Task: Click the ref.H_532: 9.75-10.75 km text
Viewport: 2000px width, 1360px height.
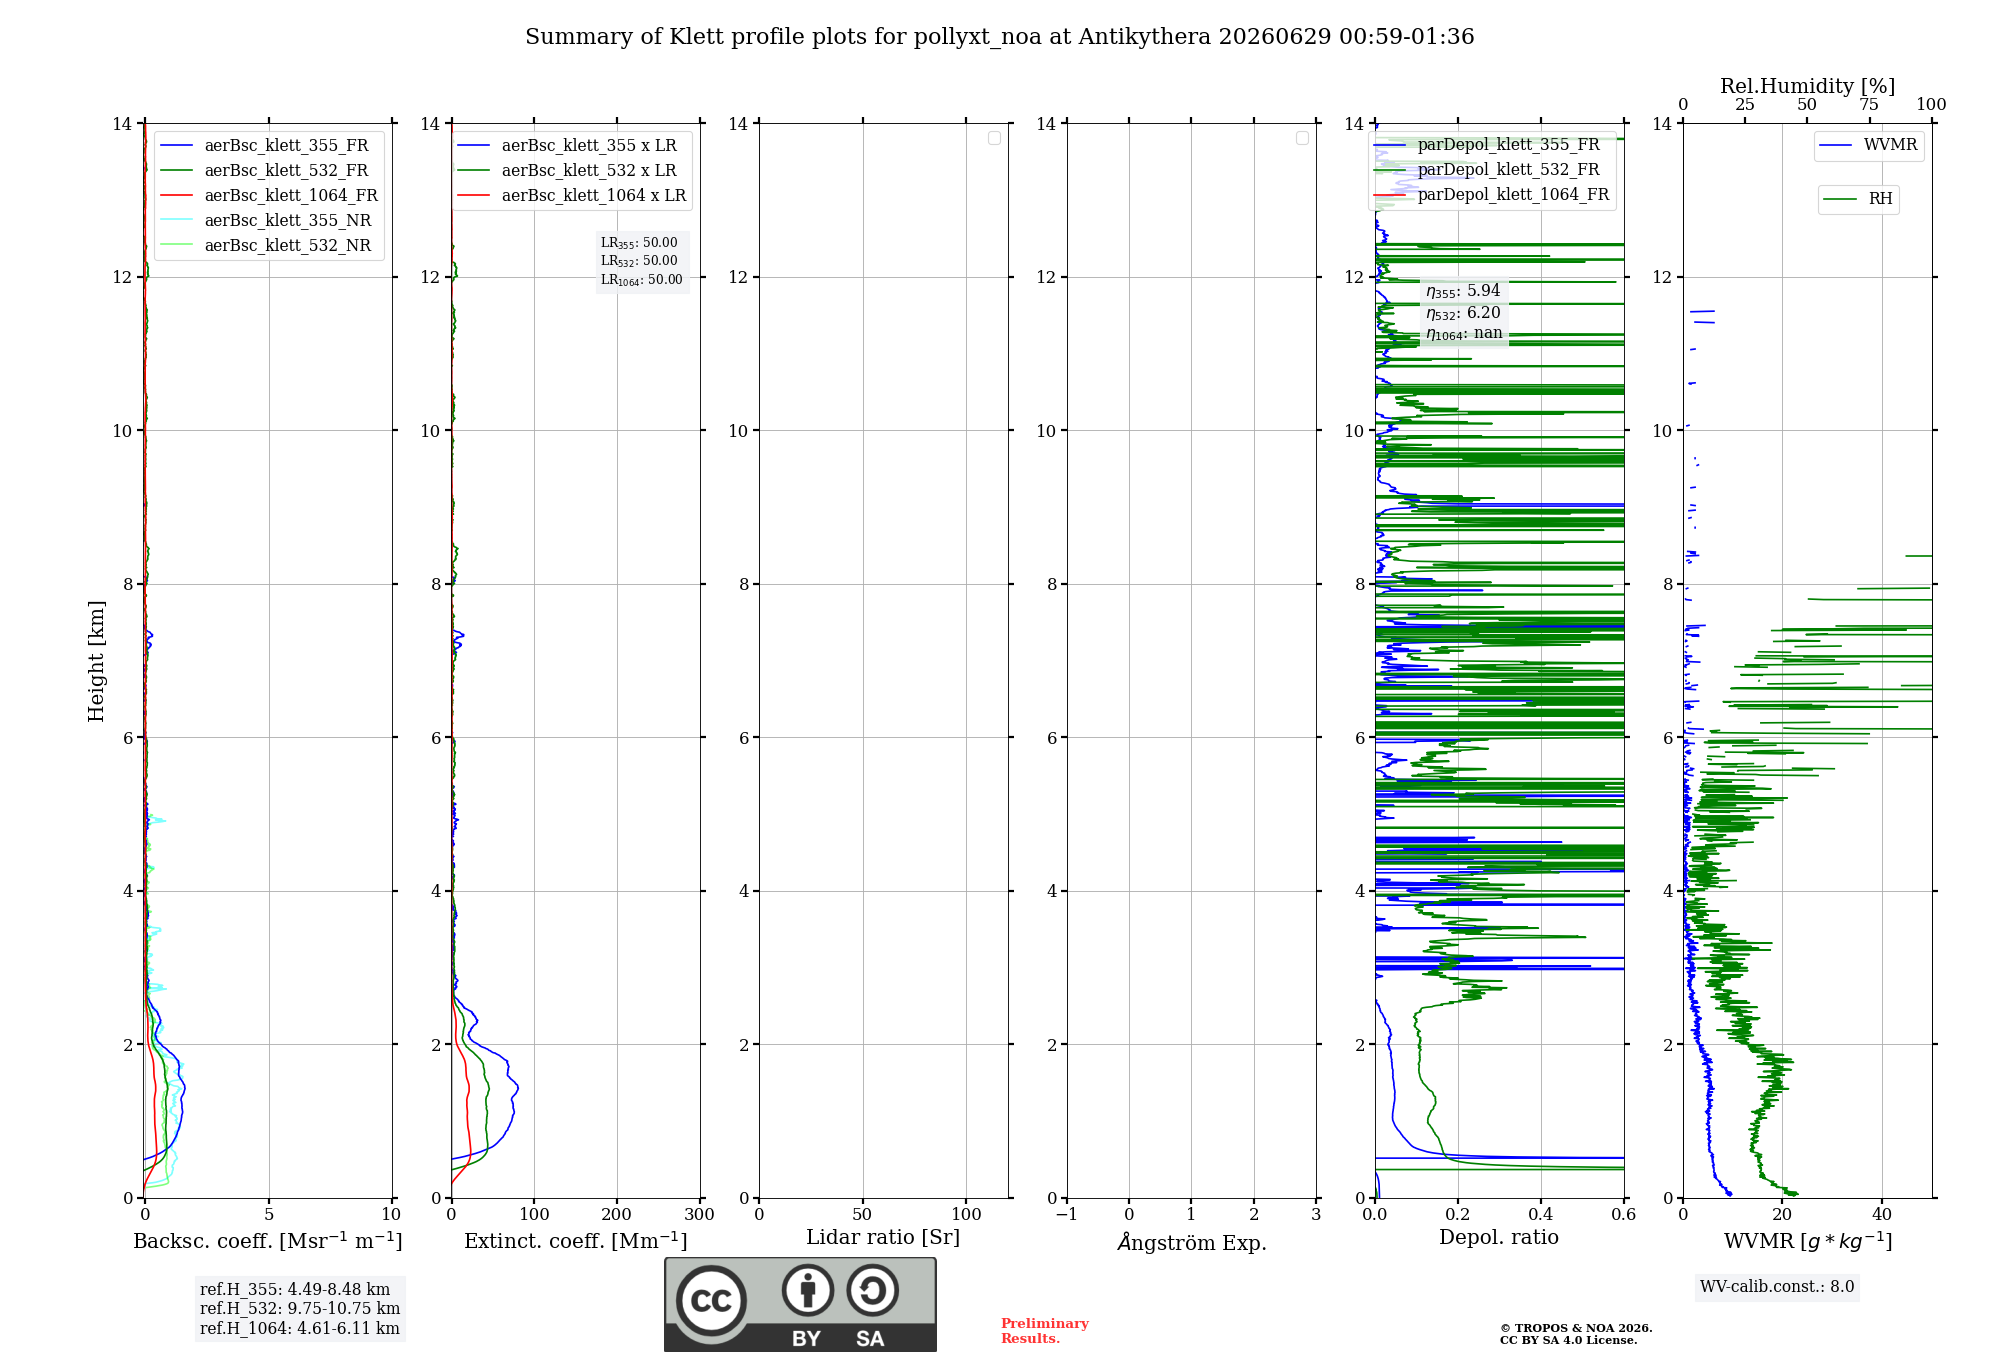Action: point(300,1309)
